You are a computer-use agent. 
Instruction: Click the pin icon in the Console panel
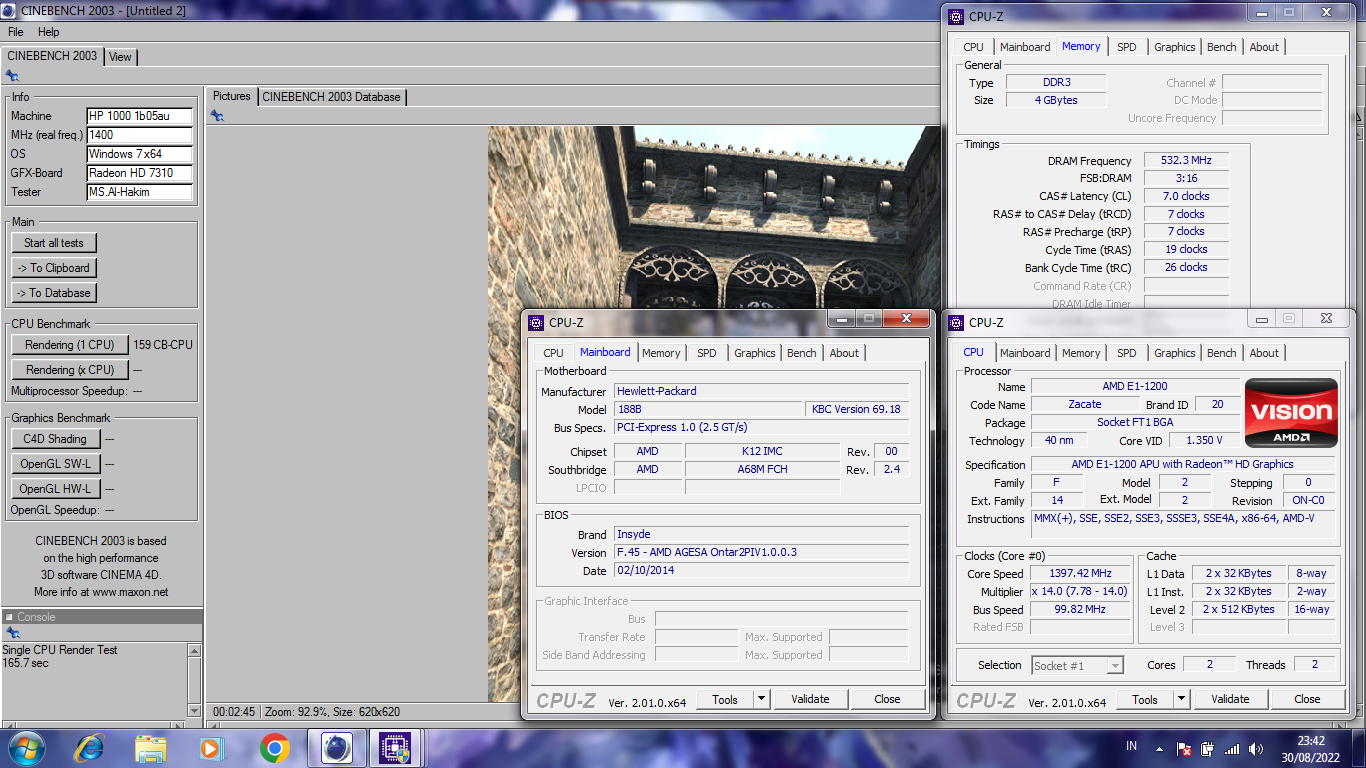tap(12, 633)
